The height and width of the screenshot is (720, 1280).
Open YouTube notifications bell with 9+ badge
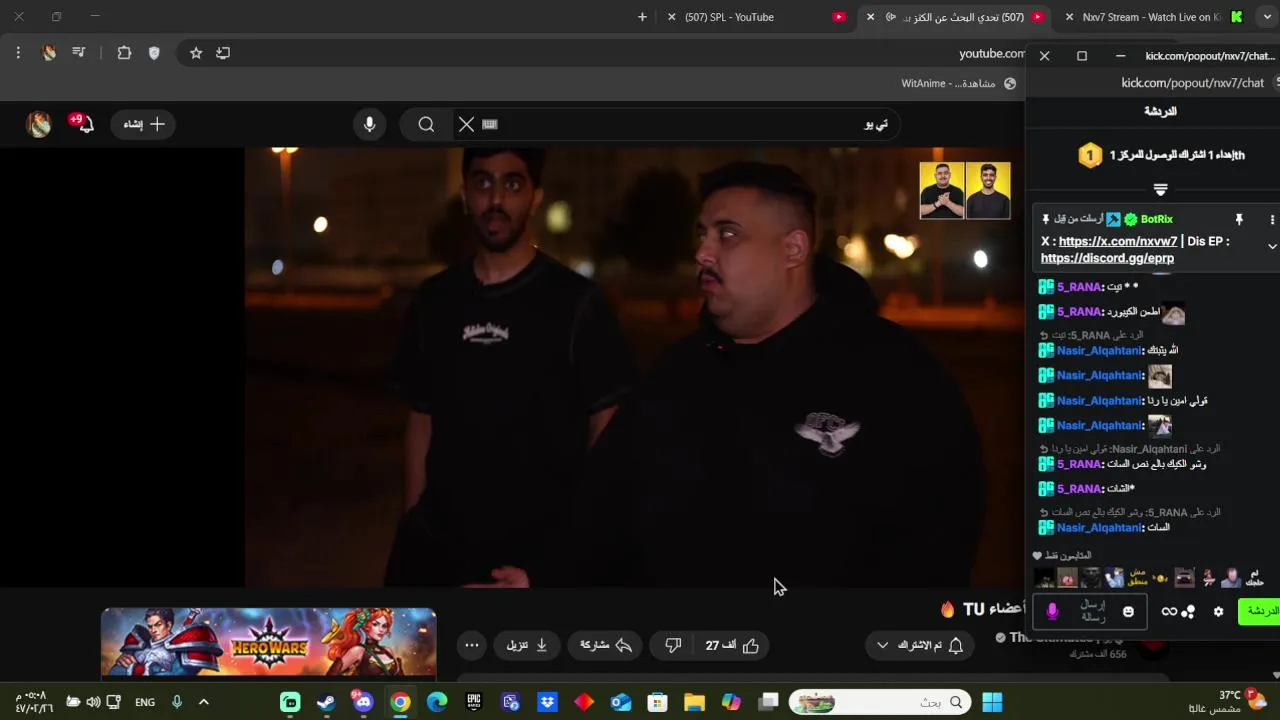[84, 123]
